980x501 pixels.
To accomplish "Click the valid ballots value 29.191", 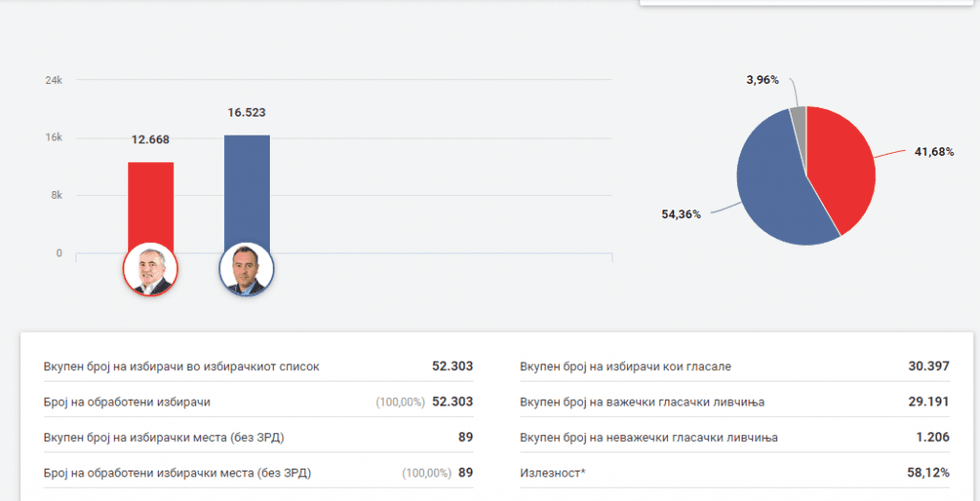I will click(928, 402).
